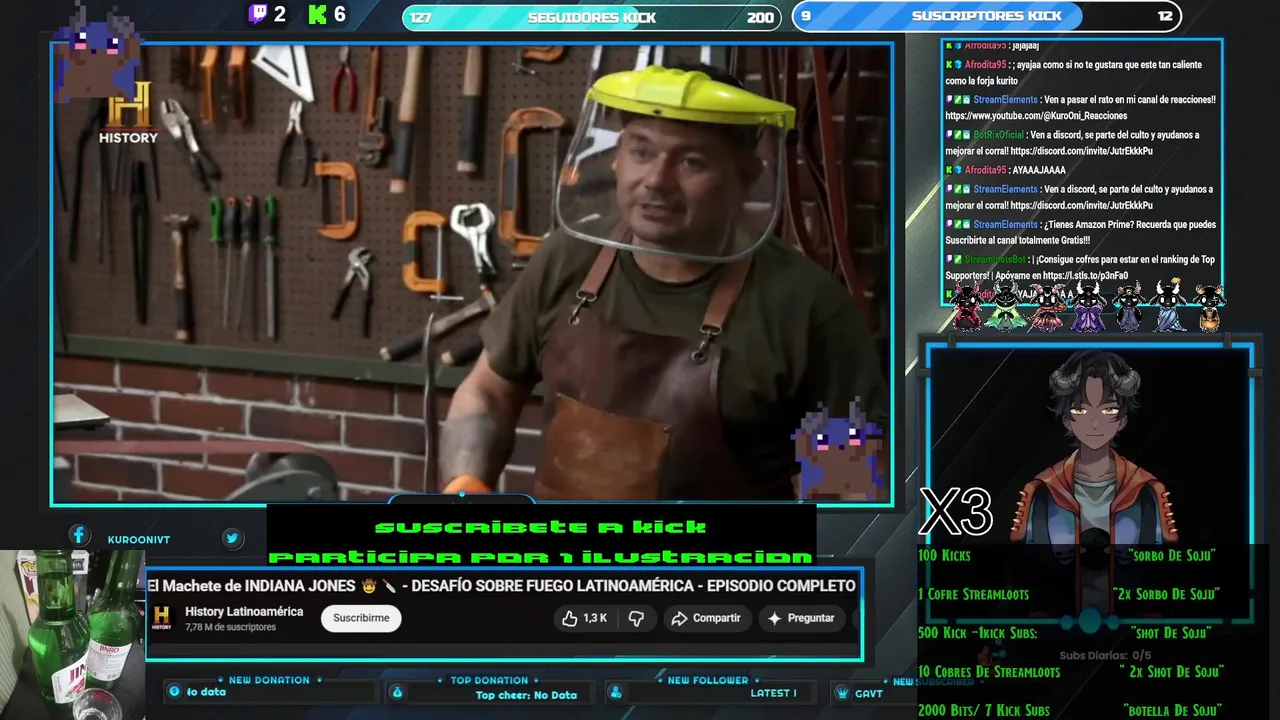Click the thumbs-up like icon showing 1,3 K
Viewport: 1280px width, 720px height.
tap(570, 618)
